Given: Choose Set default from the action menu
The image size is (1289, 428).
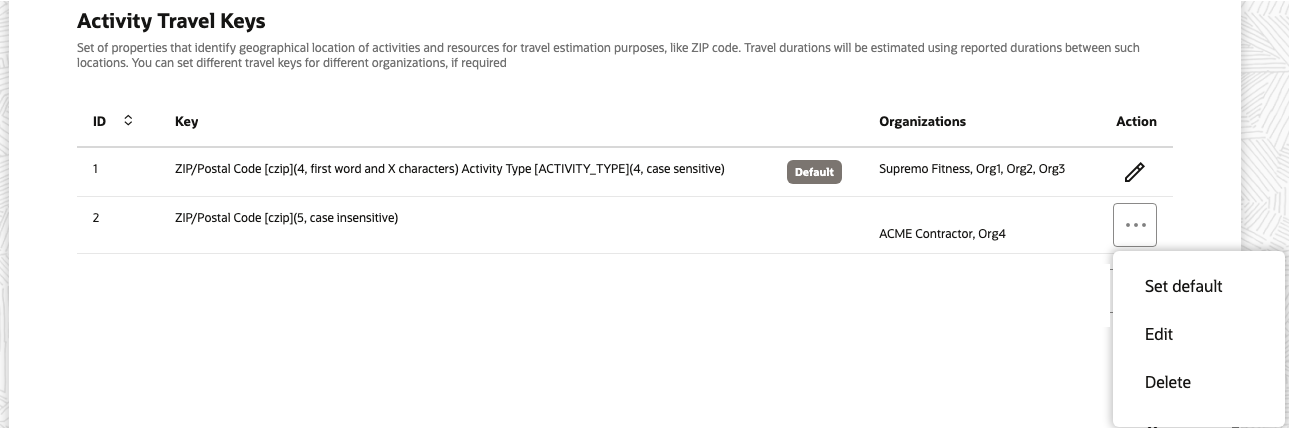Looking at the screenshot, I should click(x=1183, y=286).
